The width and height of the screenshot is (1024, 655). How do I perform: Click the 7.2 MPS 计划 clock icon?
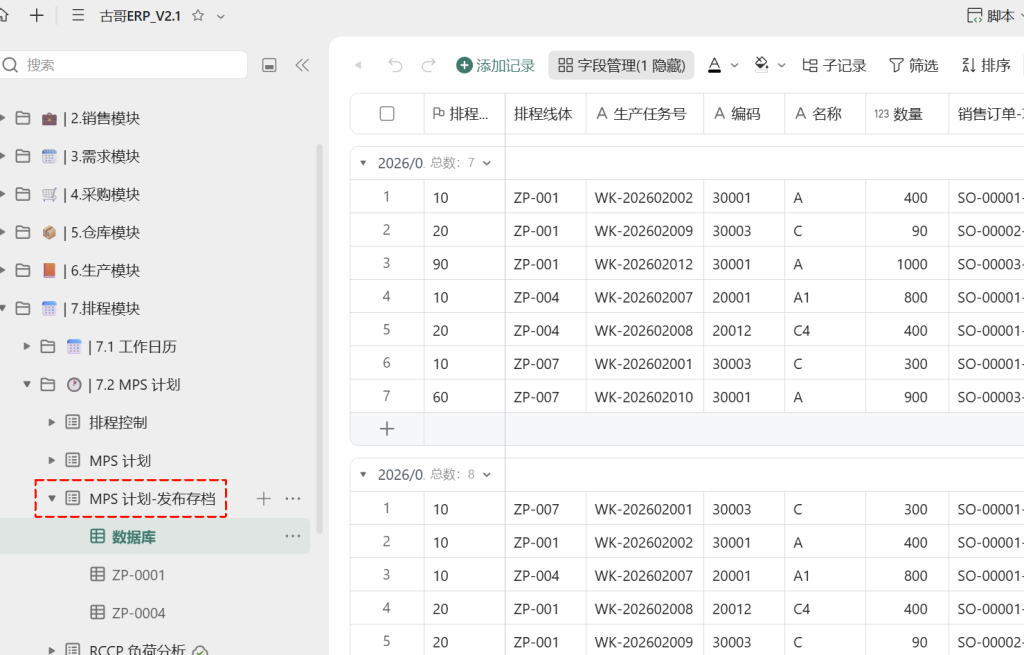tap(74, 385)
